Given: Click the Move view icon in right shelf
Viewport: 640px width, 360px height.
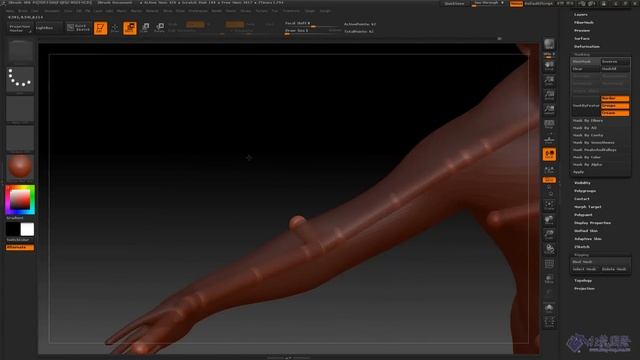Looking at the screenshot, I should [549, 220].
